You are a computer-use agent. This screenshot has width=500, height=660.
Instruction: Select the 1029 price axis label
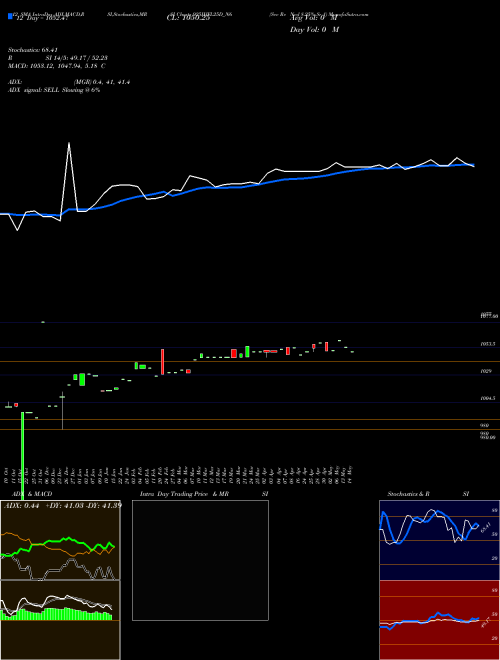pos(486,371)
